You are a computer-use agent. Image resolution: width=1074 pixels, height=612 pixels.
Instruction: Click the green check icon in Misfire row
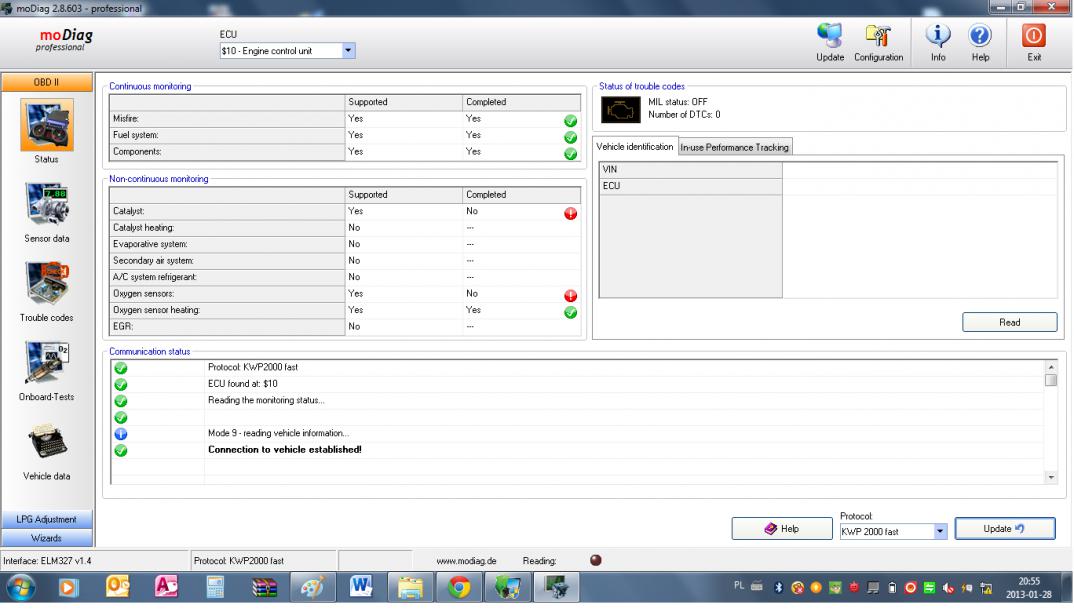pos(570,121)
